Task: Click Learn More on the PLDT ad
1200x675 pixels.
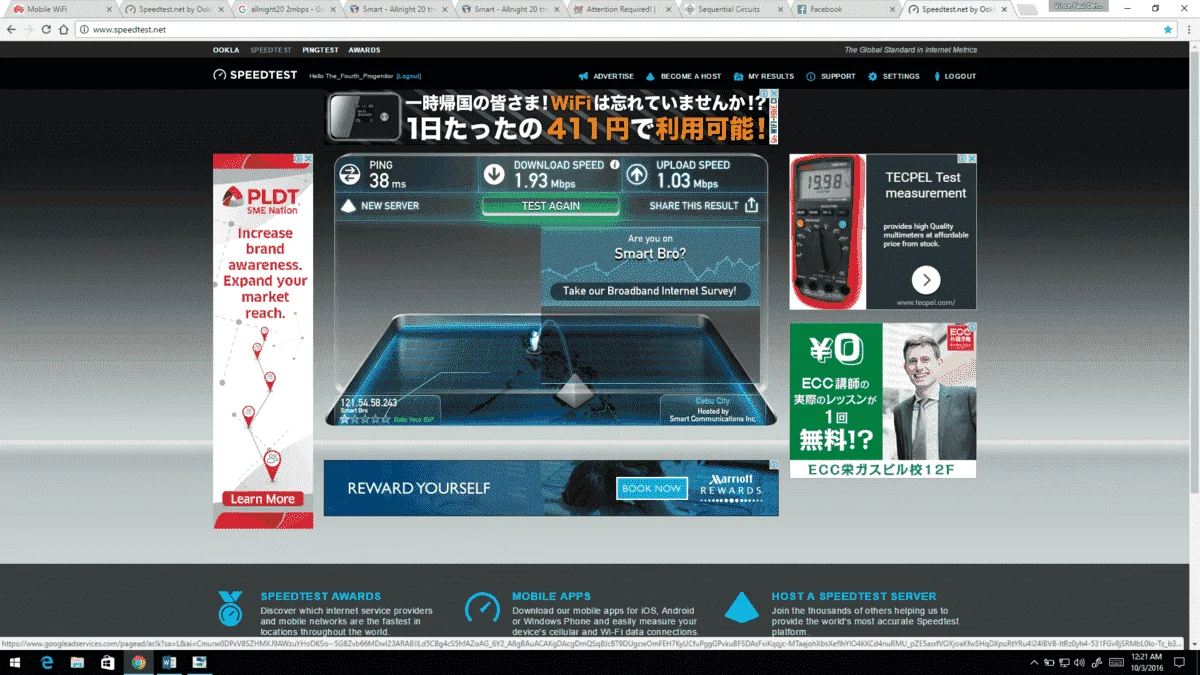Action: click(263, 499)
